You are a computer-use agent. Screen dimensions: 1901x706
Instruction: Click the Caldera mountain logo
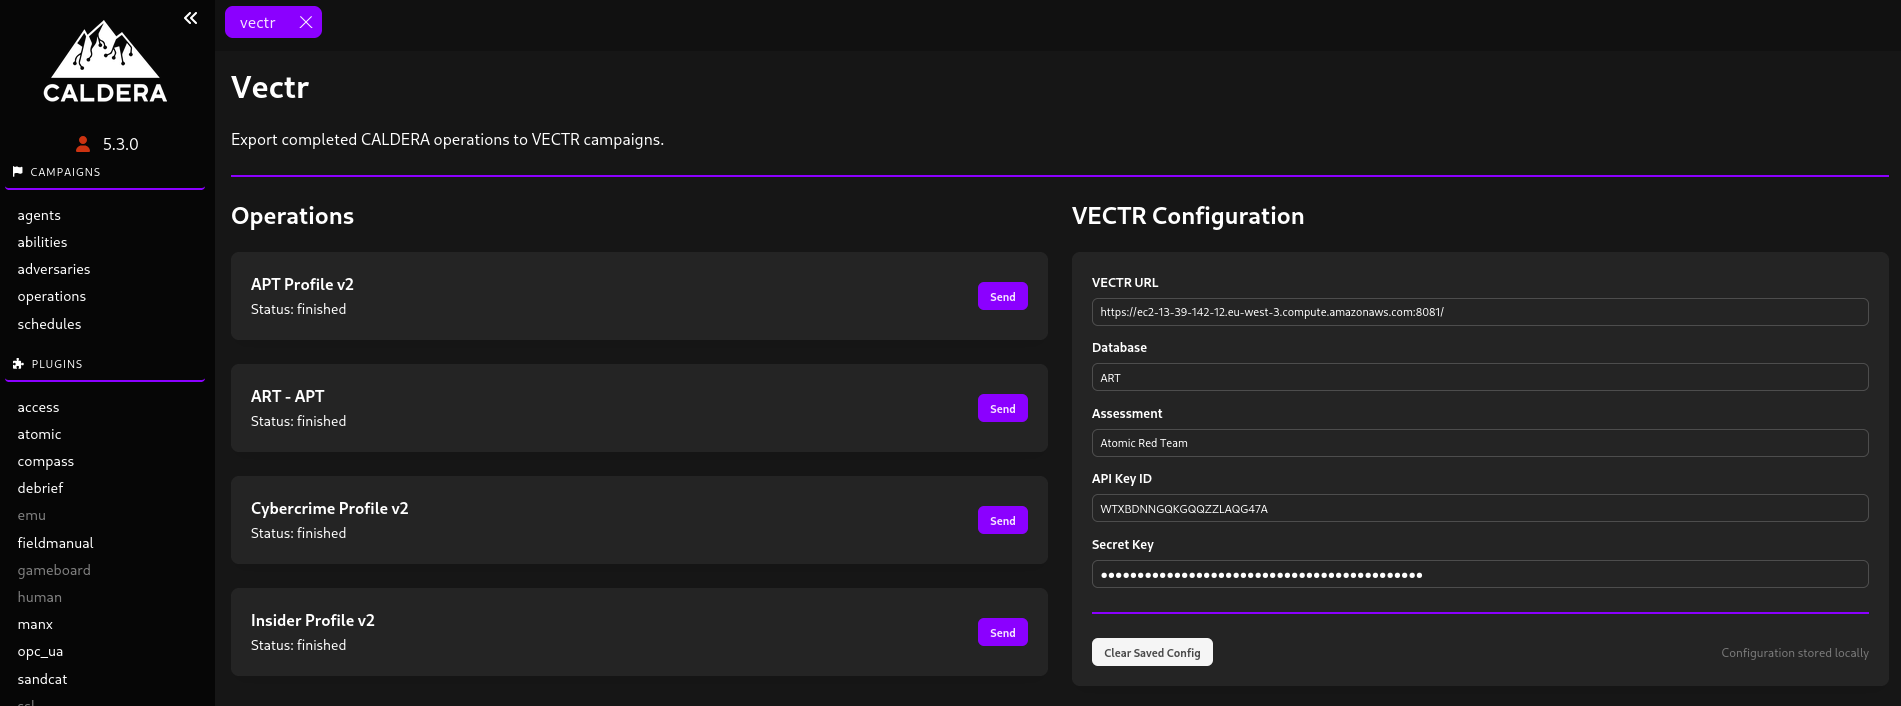pyautogui.click(x=105, y=62)
